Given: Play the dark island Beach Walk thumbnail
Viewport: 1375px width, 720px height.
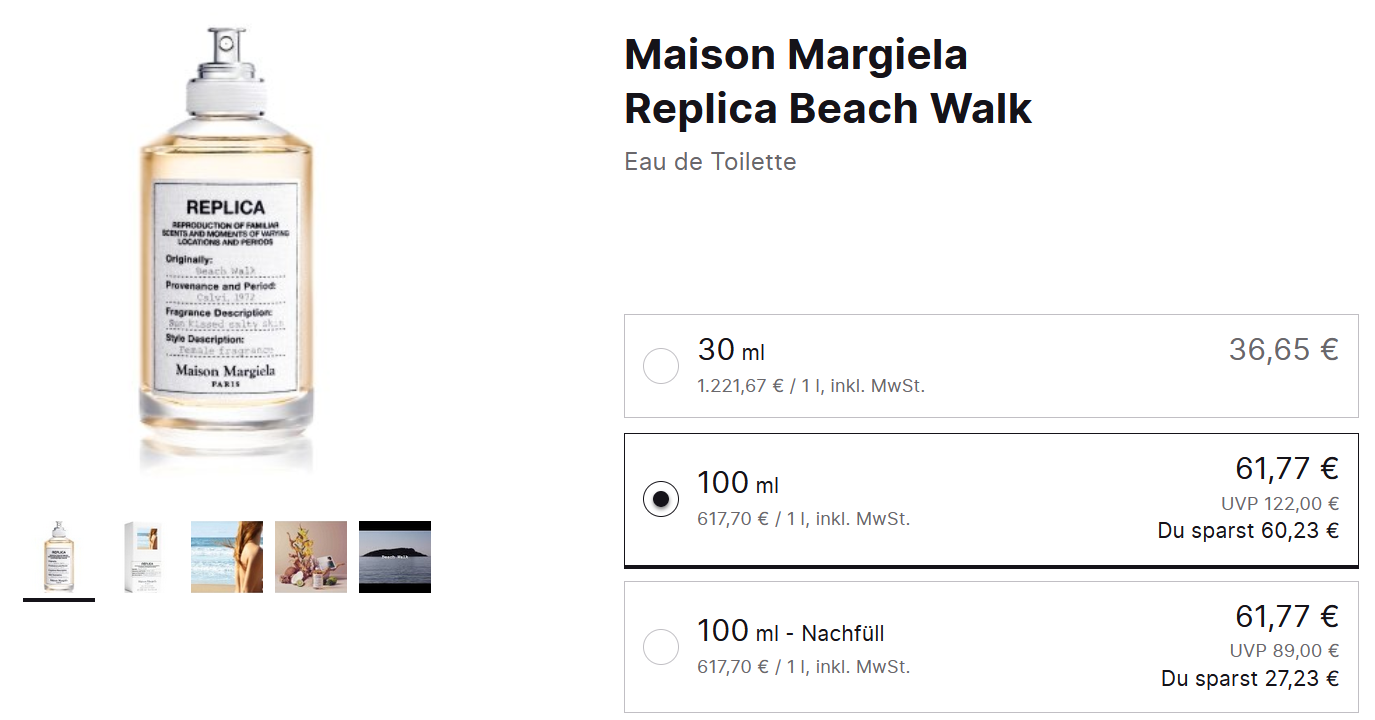Looking at the screenshot, I should pyautogui.click(x=395, y=556).
